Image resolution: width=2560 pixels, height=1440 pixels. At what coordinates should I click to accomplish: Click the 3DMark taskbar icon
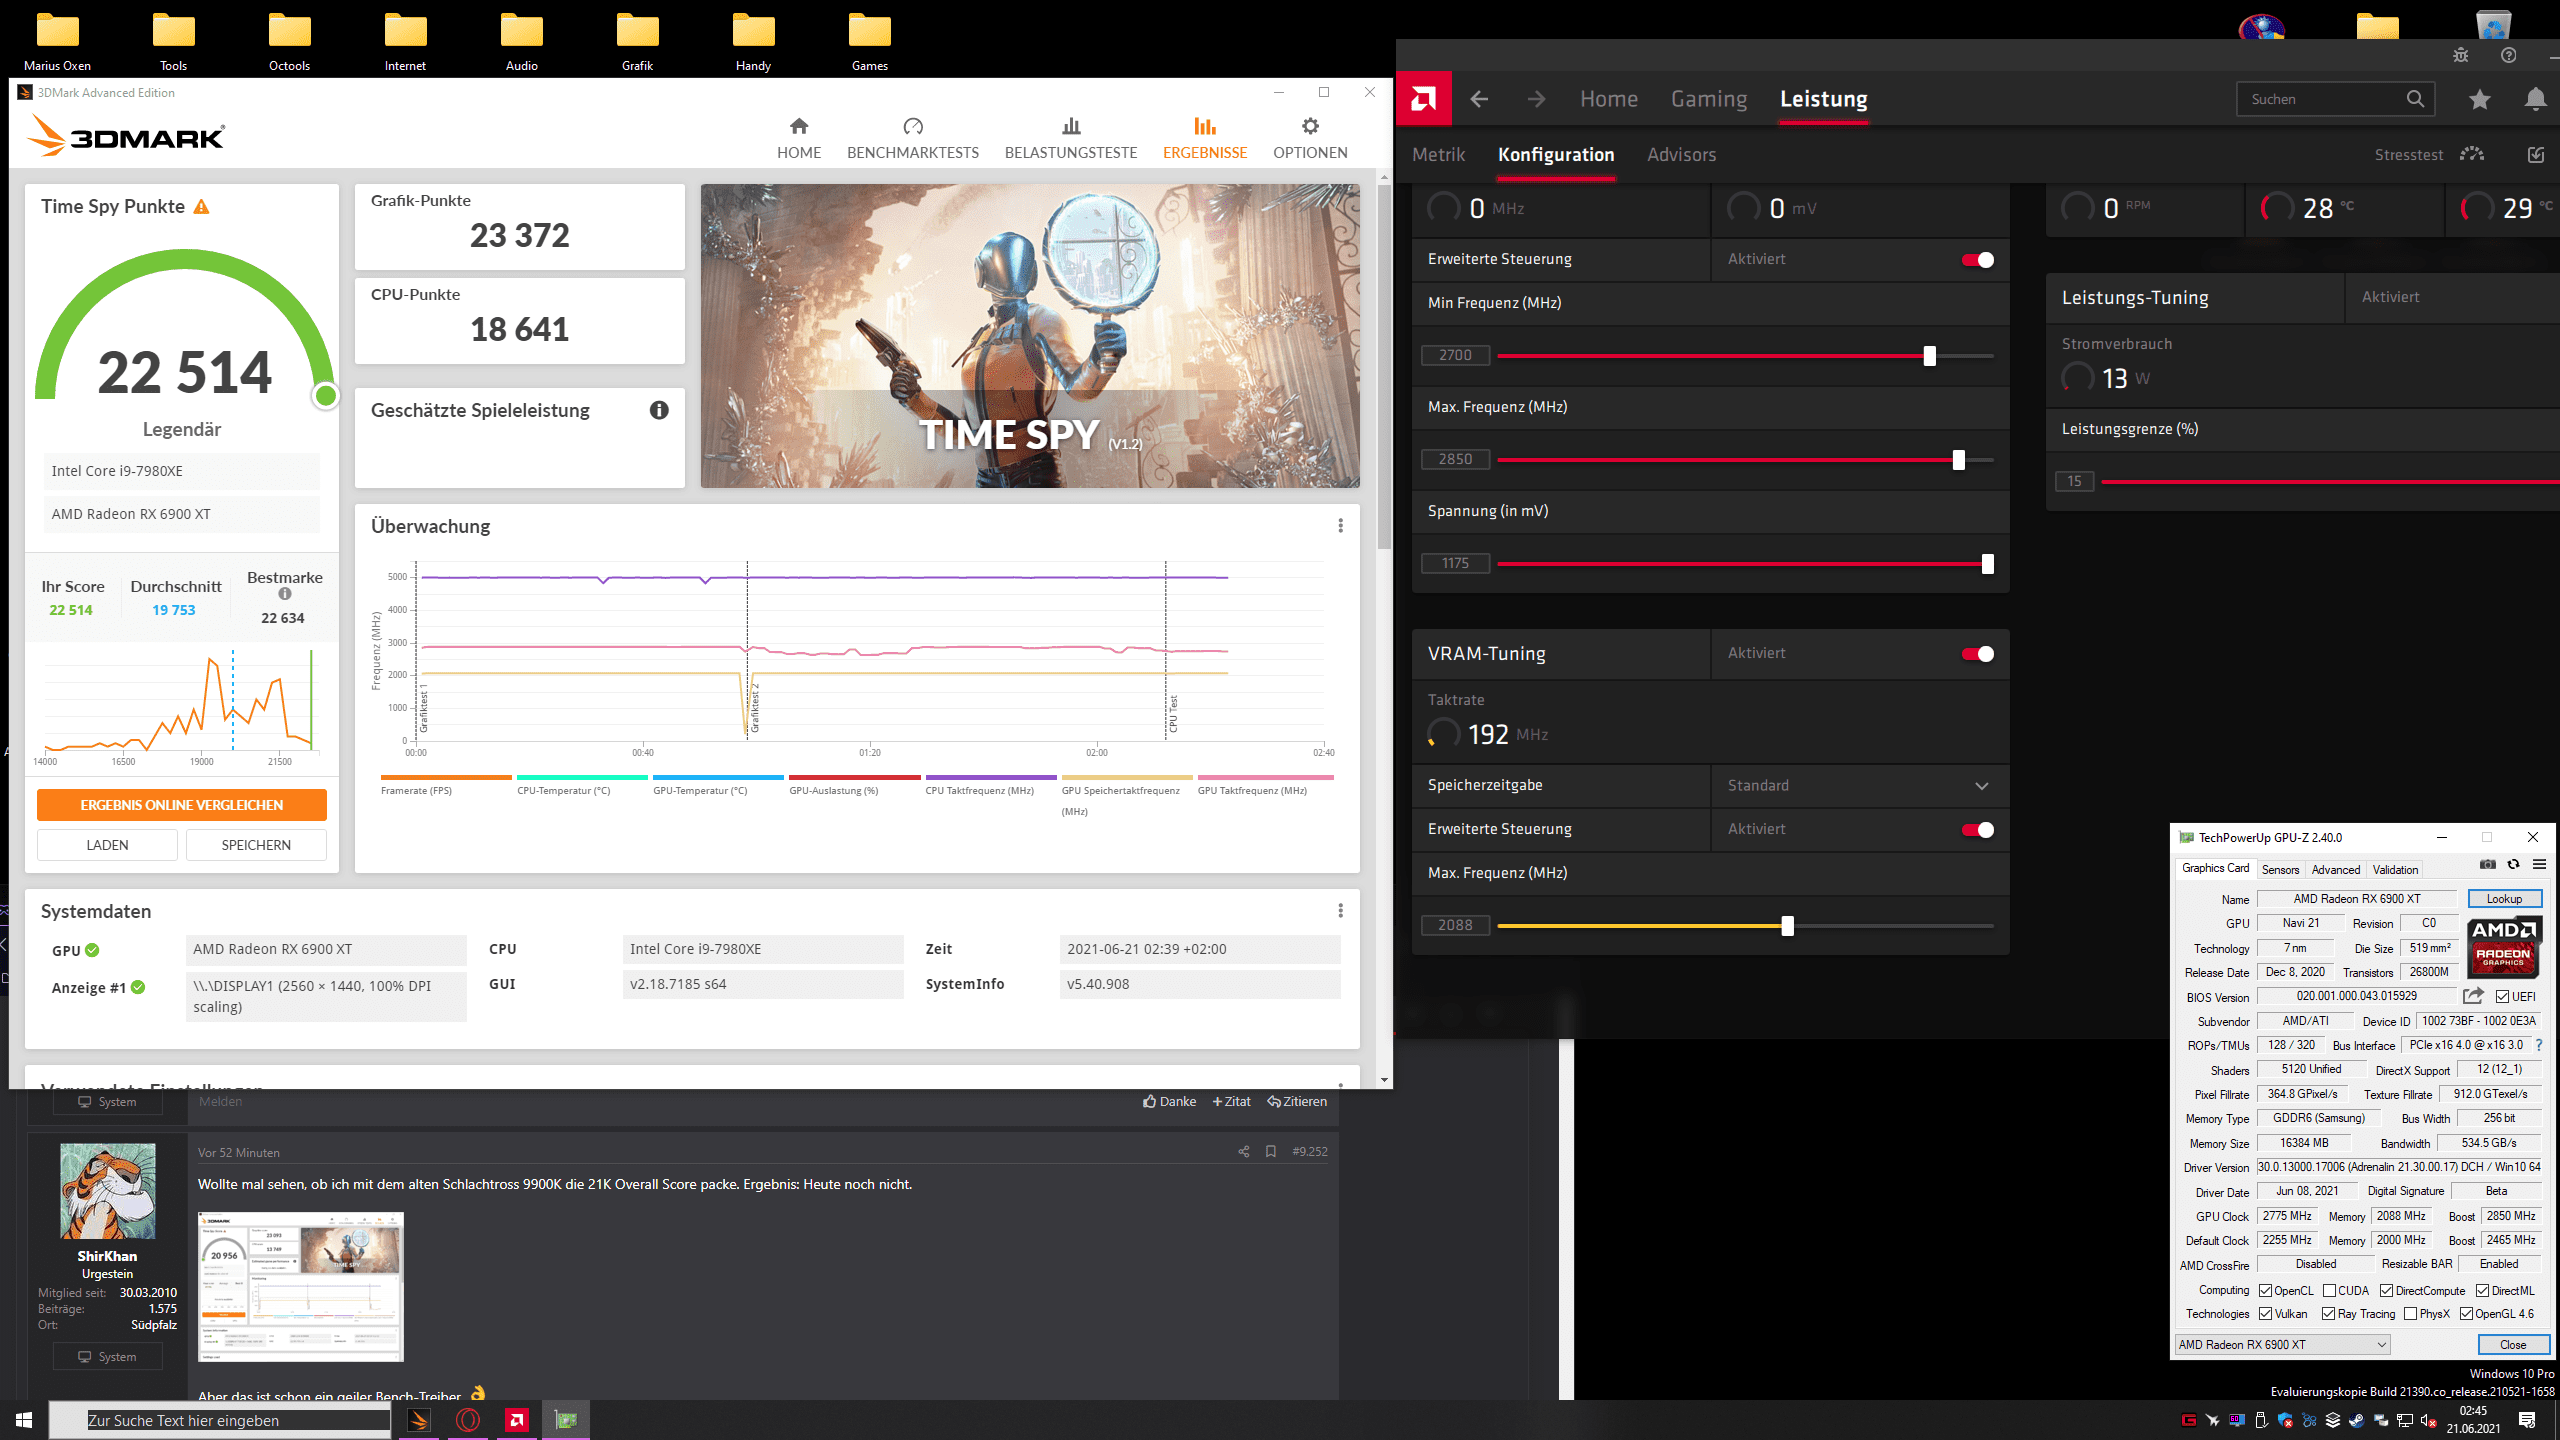[419, 1420]
